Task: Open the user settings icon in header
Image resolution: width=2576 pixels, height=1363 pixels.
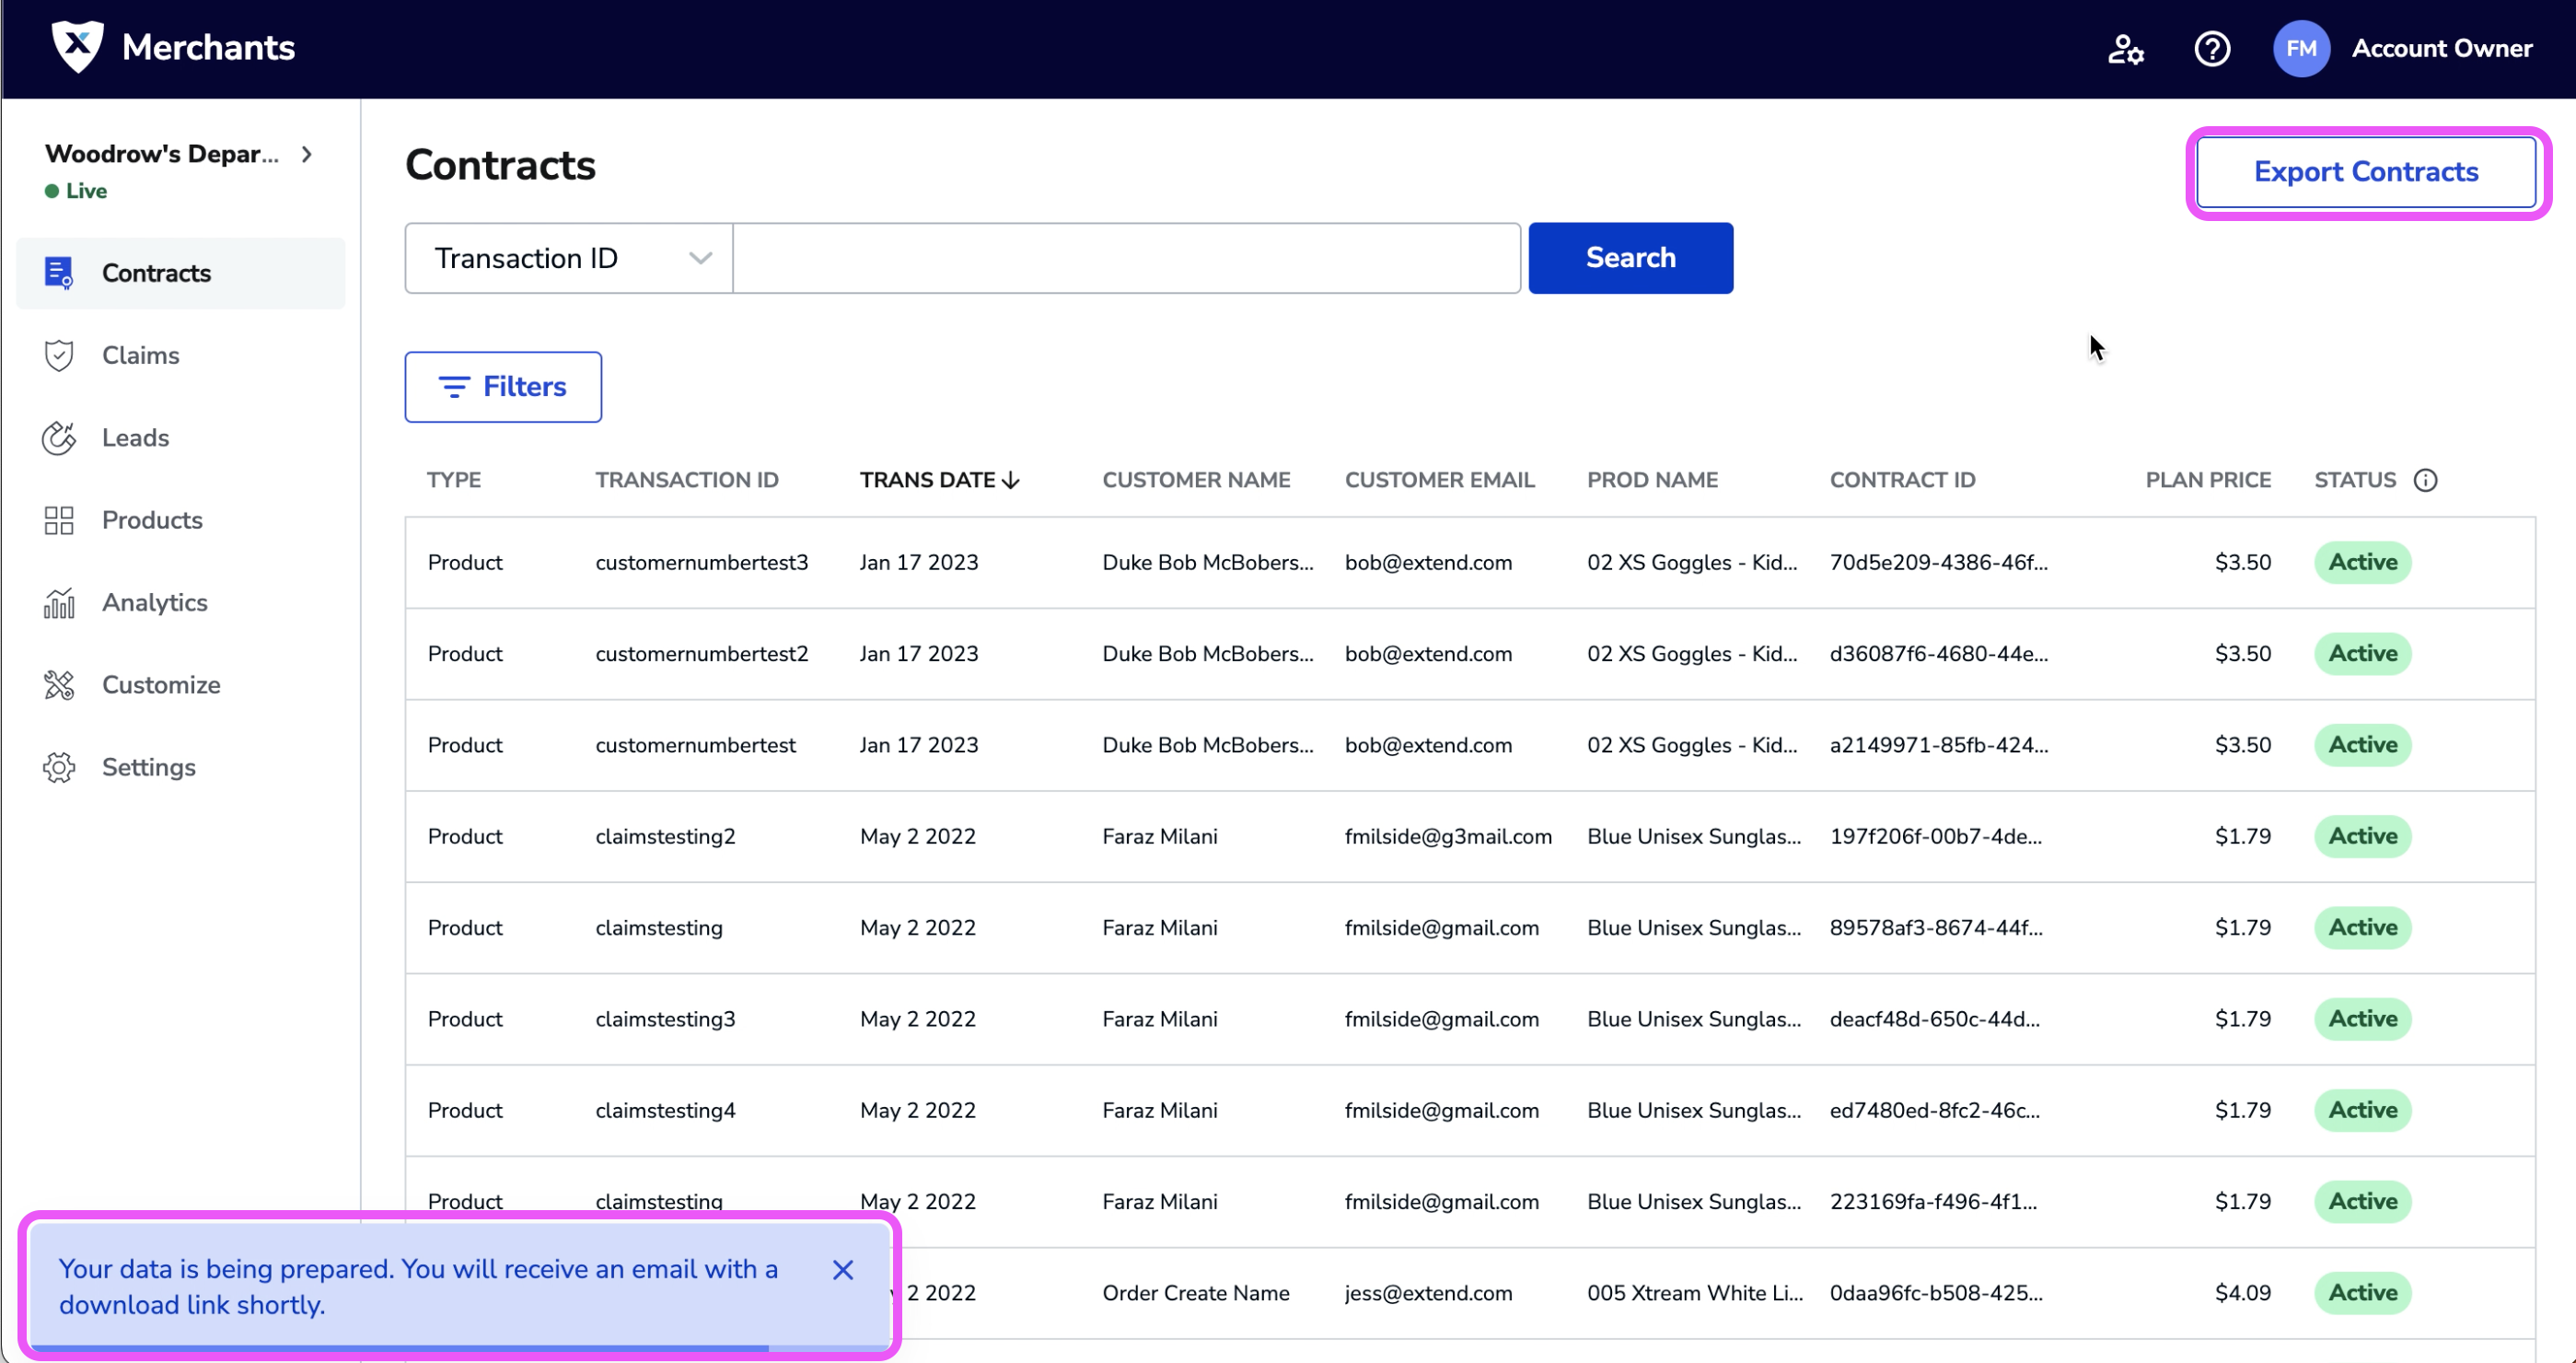Action: click(x=2125, y=49)
